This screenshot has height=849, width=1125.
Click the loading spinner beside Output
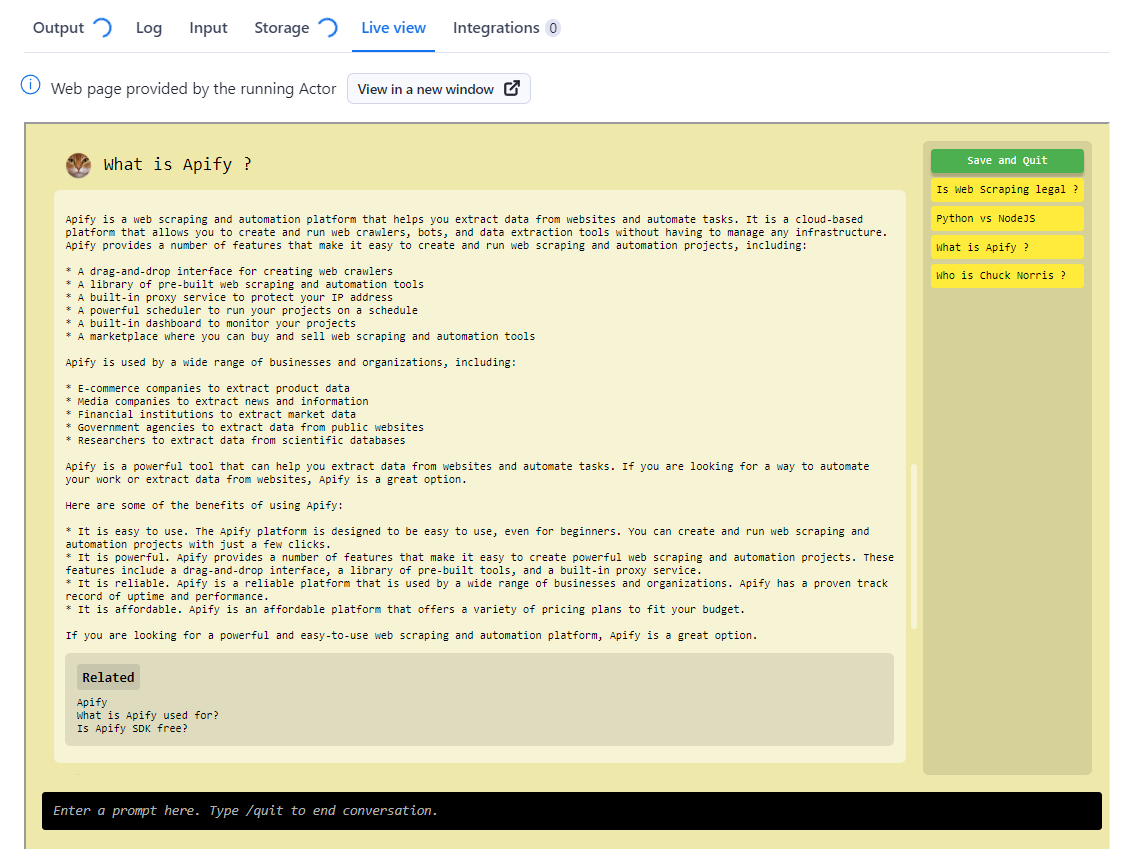[x=102, y=28]
